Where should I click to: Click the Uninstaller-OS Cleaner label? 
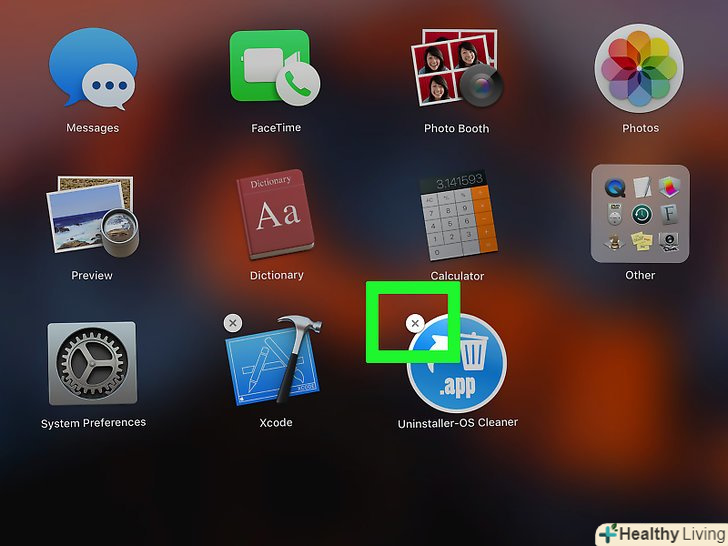click(457, 423)
